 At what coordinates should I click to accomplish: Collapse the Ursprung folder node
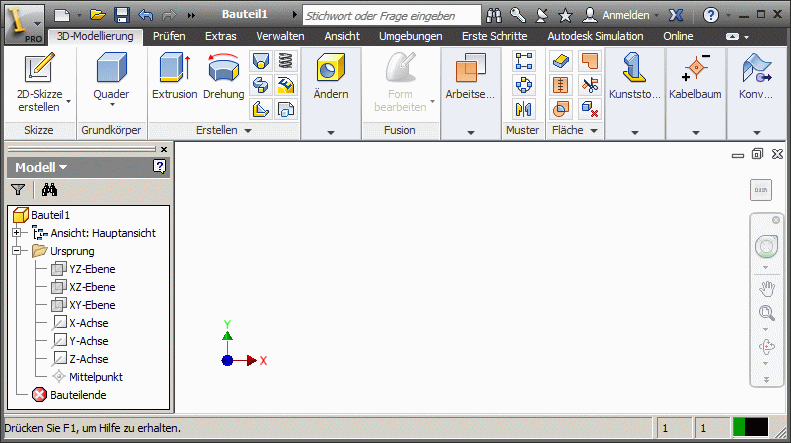[x=17, y=251]
